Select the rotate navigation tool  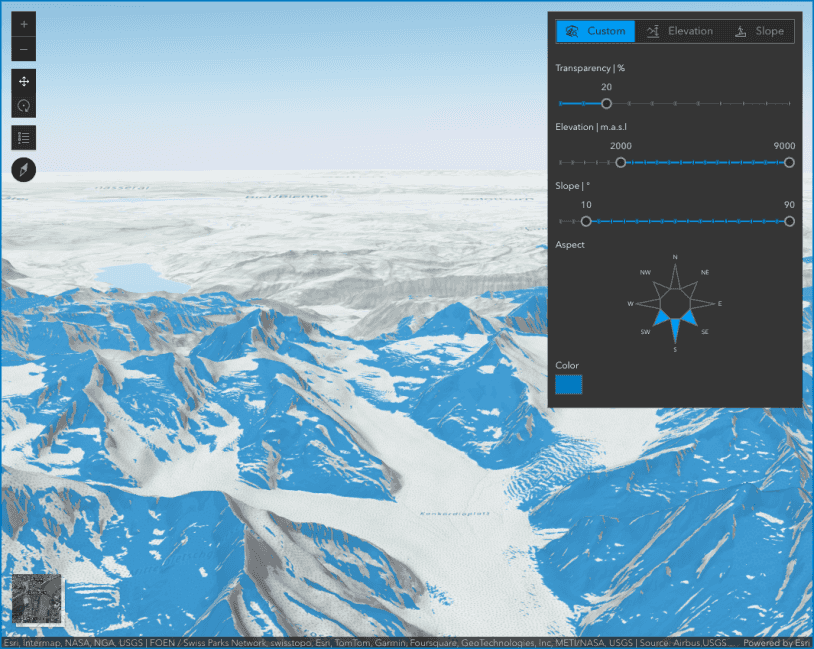click(23, 105)
